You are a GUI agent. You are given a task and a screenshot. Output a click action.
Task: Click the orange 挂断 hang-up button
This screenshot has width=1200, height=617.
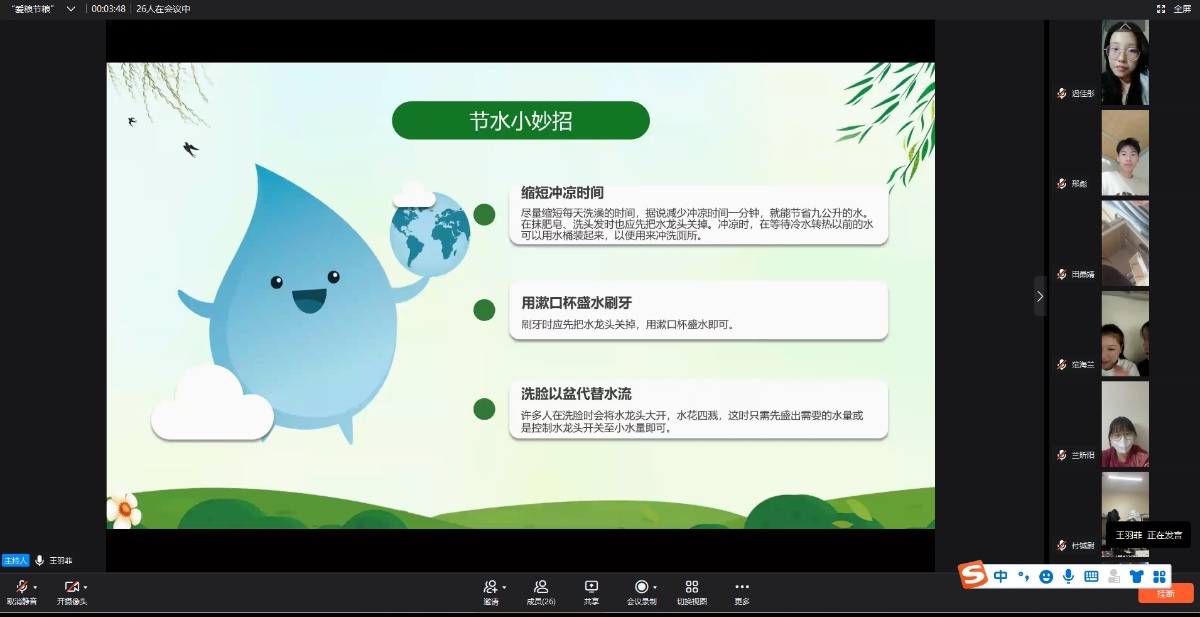point(1165,593)
